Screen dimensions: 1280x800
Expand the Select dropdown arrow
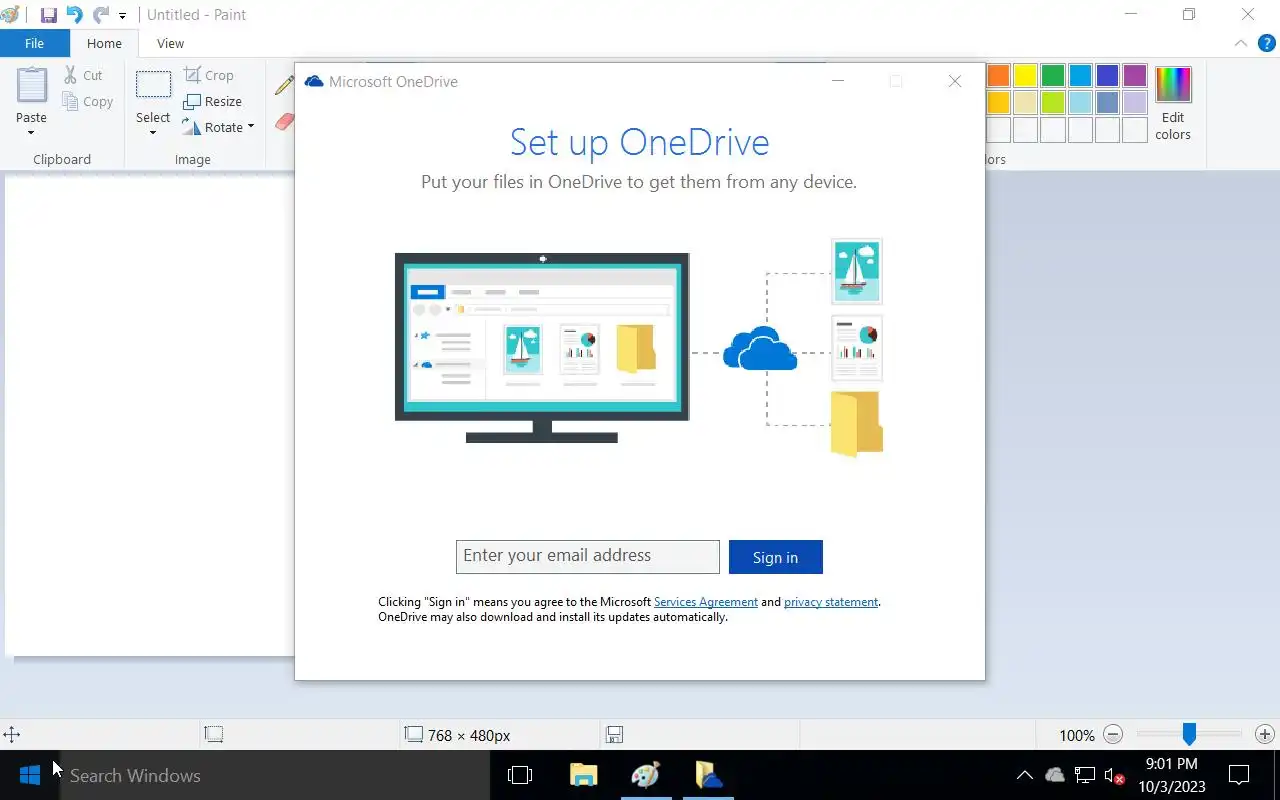[153, 133]
